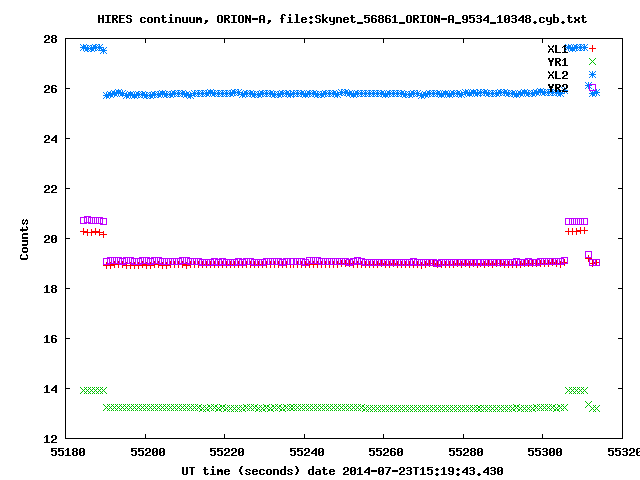Screen dimensions: 640x480
Task: Click x-axis tick label 55180
Action: coord(68,452)
